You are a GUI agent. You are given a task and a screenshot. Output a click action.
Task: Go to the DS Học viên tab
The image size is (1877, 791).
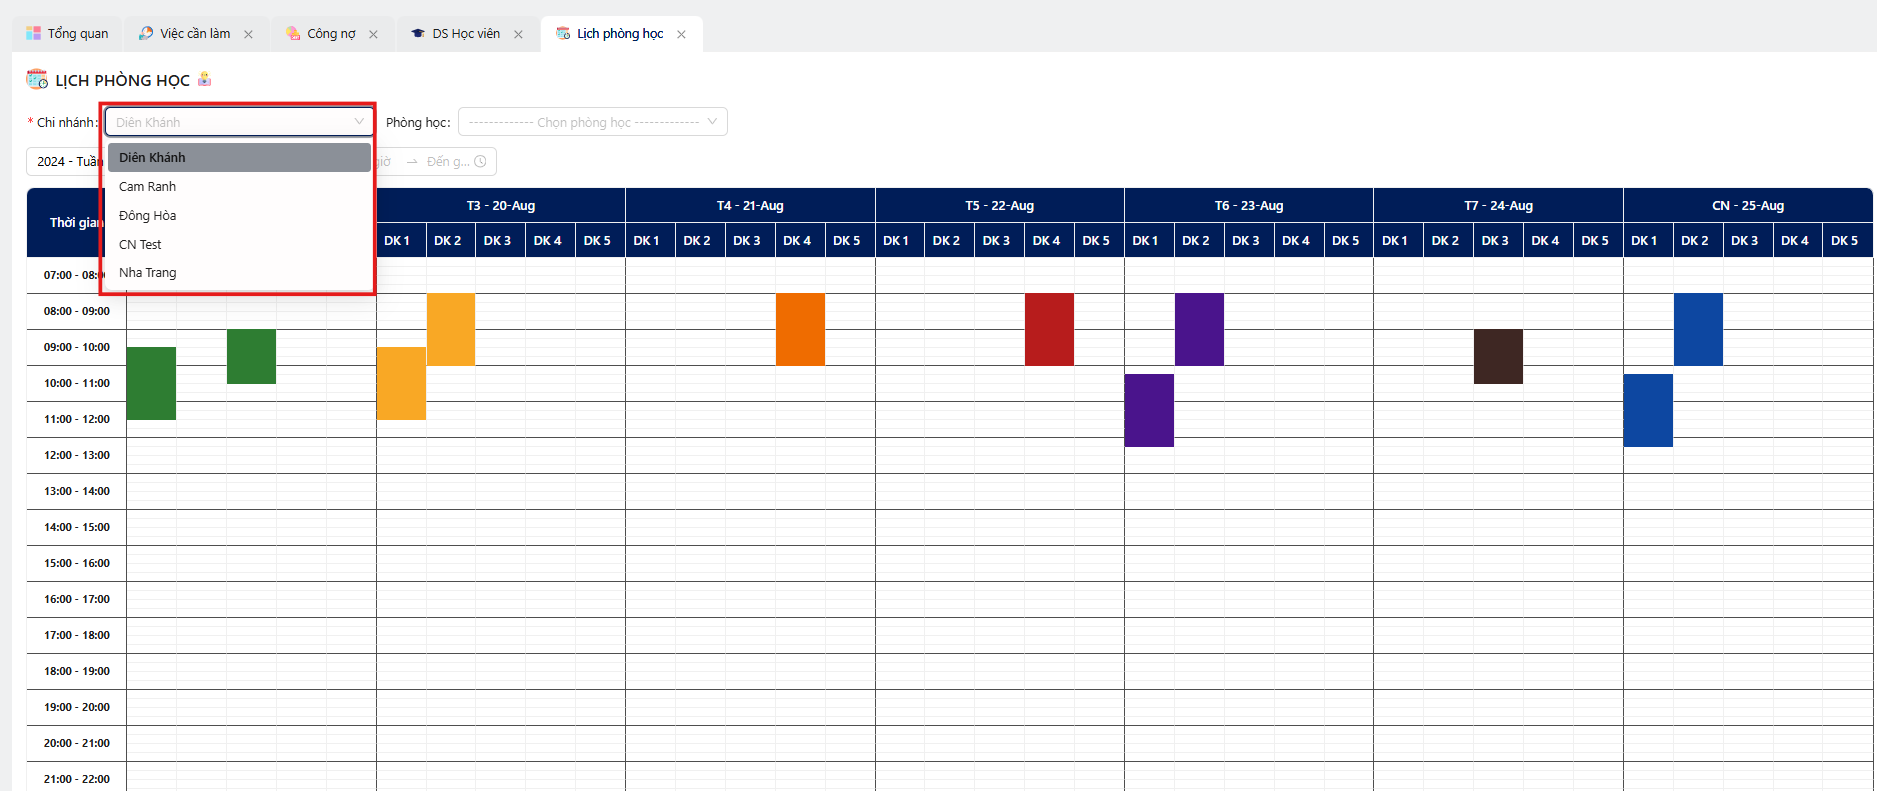[466, 34]
